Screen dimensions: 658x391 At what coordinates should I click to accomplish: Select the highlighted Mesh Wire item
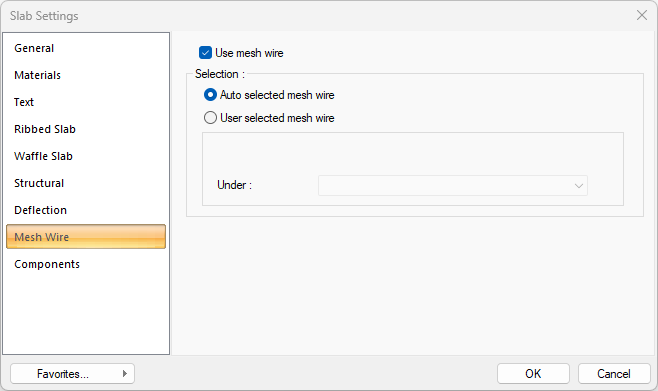(86, 237)
